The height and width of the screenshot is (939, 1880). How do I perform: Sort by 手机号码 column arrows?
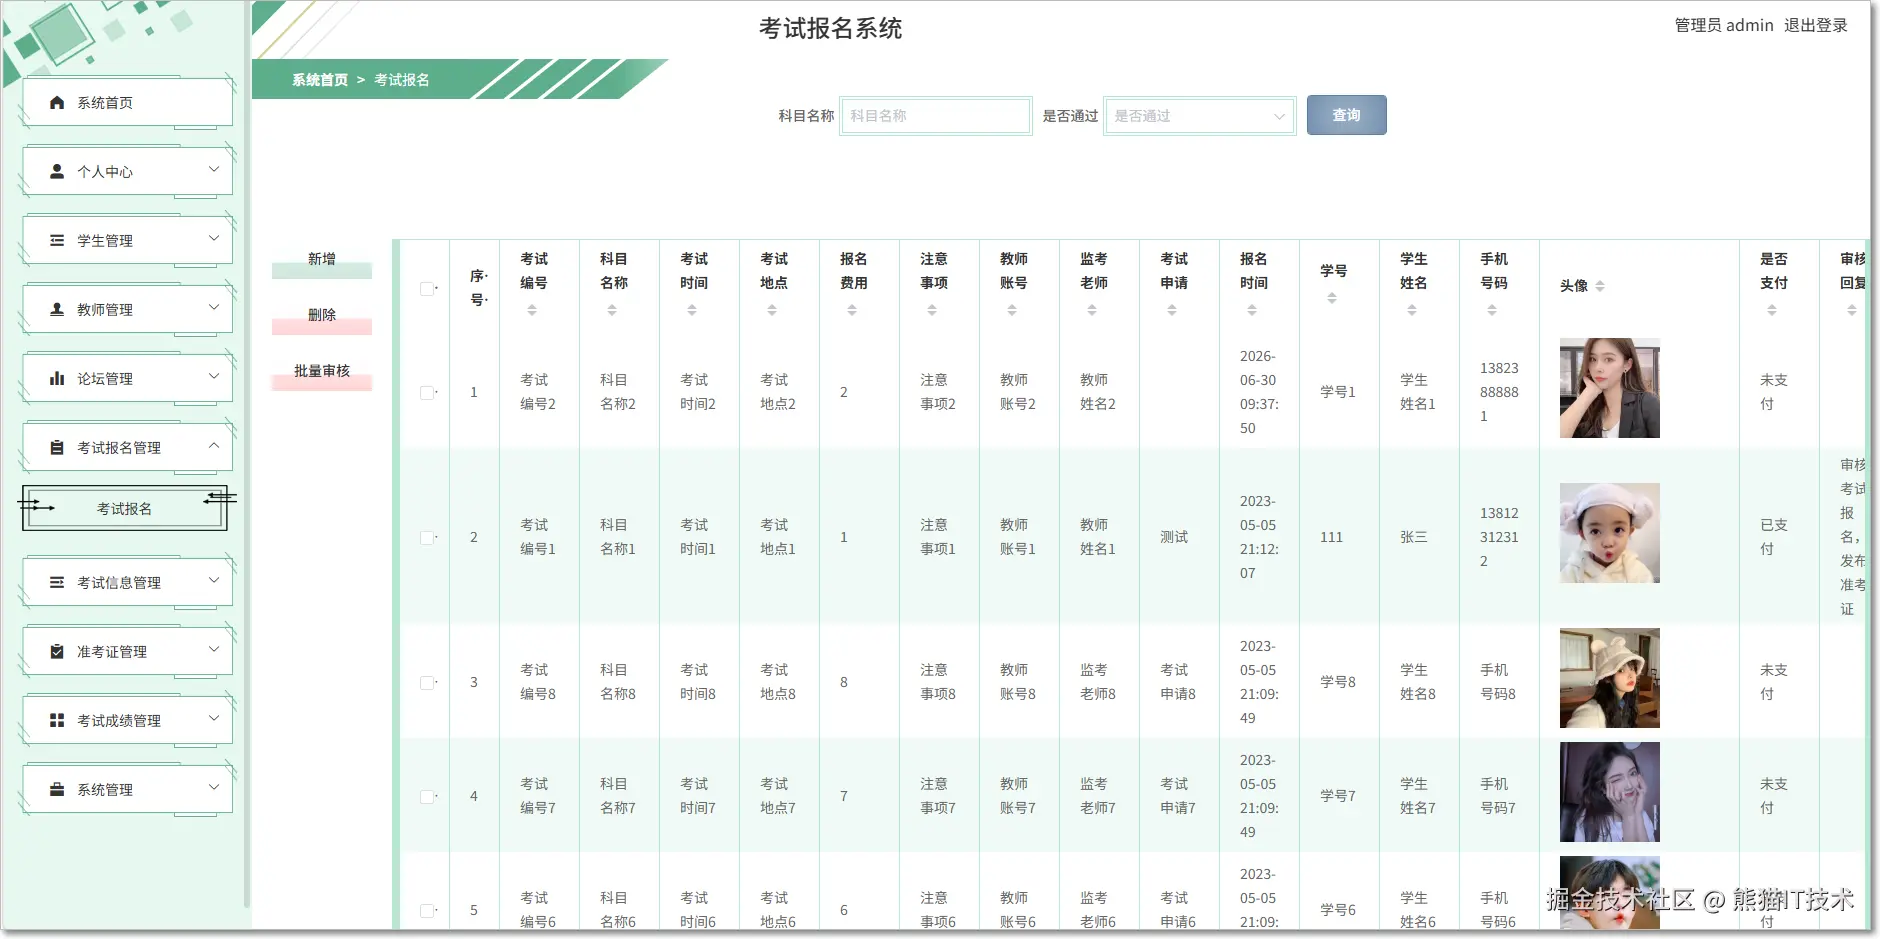click(x=1492, y=310)
